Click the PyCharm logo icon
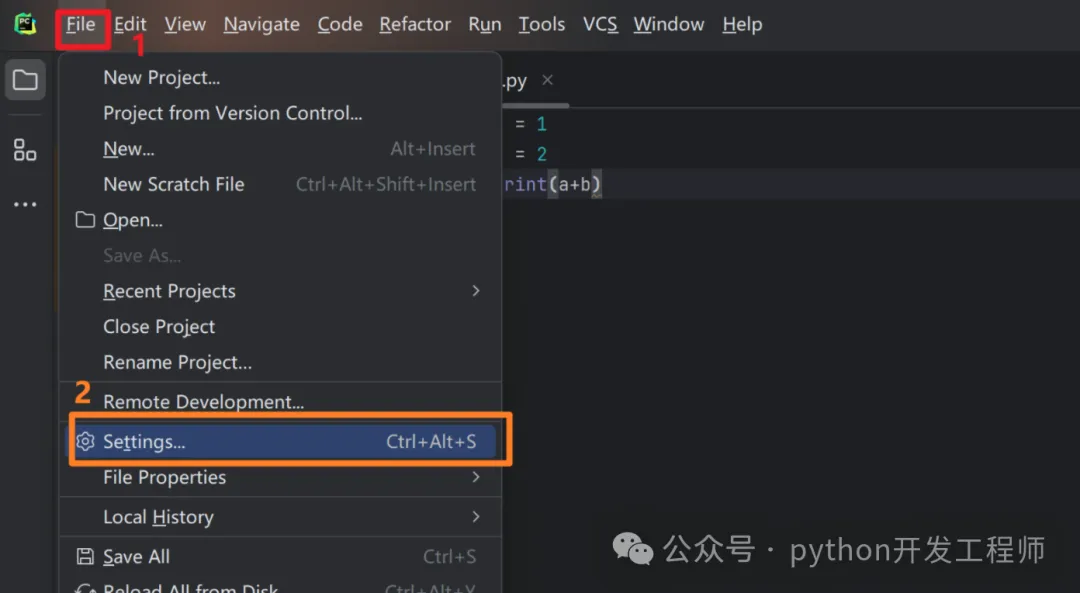The image size is (1080, 593). click(x=25, y=24)
